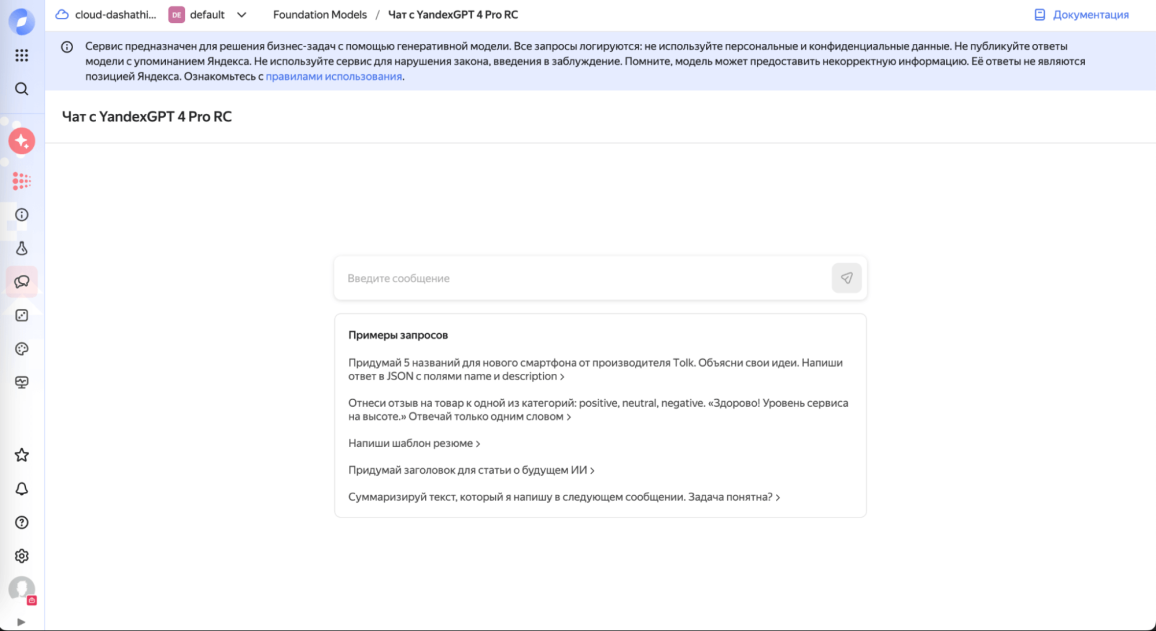Screen dimensions: 1156x631
Task: Click the page title Чат с YandexGPT 4 Pro RC
Action: pos(147,116)
